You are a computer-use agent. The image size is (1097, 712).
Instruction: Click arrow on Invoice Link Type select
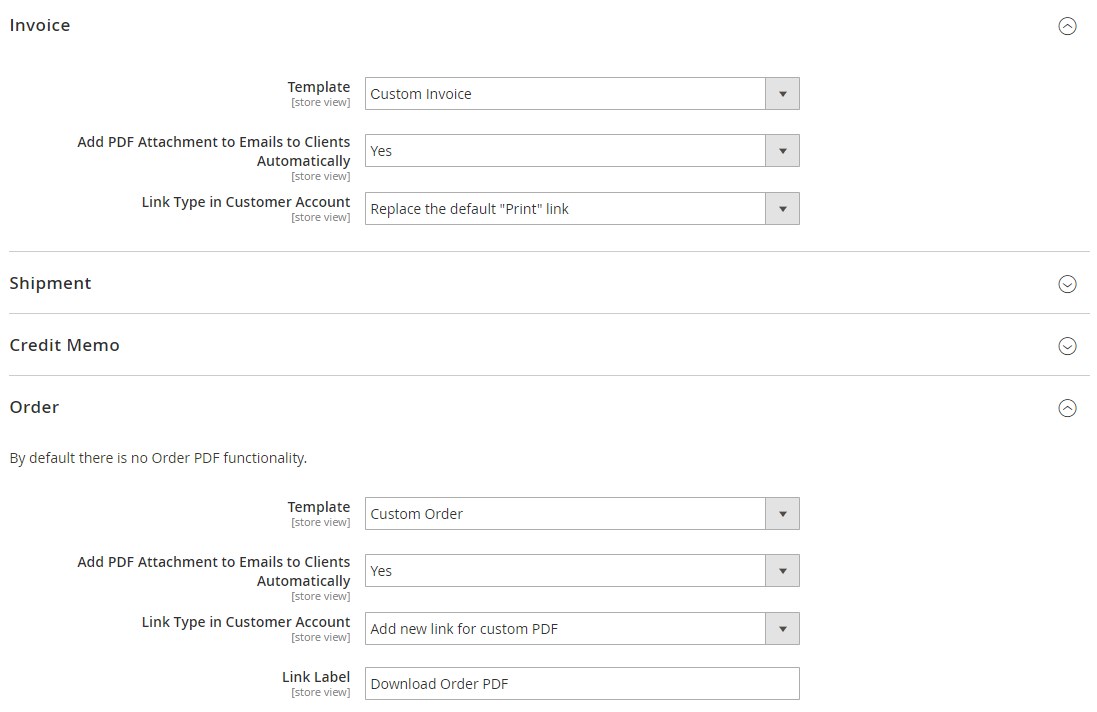click(x=782, y=209)
